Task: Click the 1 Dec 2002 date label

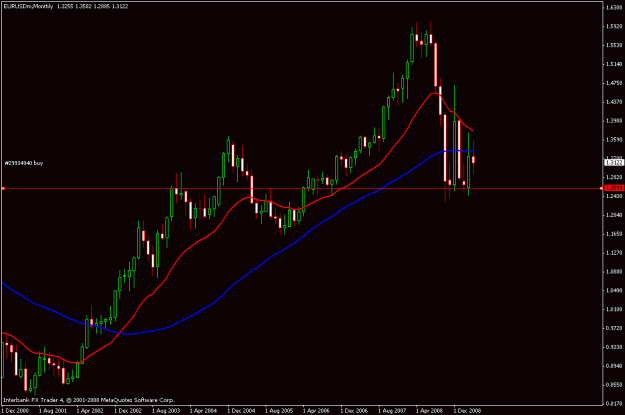Action: tap(128, 411)
